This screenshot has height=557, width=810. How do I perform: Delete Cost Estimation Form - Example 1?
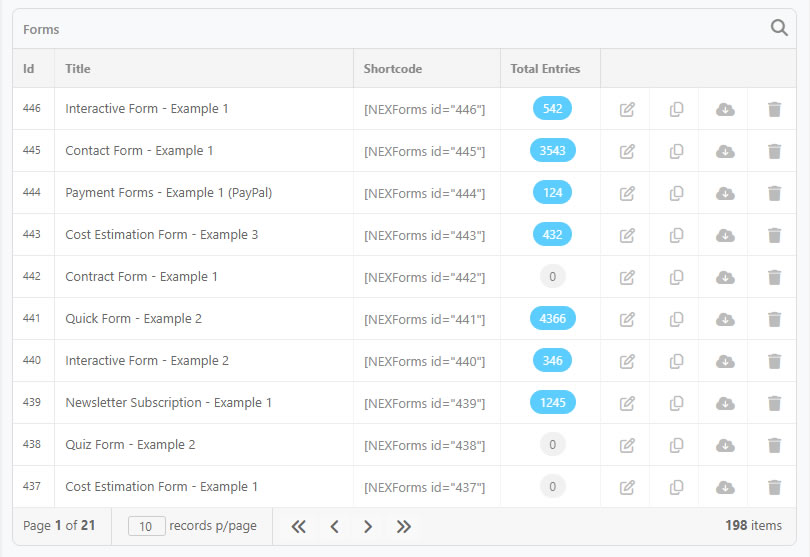pos(774,487)
